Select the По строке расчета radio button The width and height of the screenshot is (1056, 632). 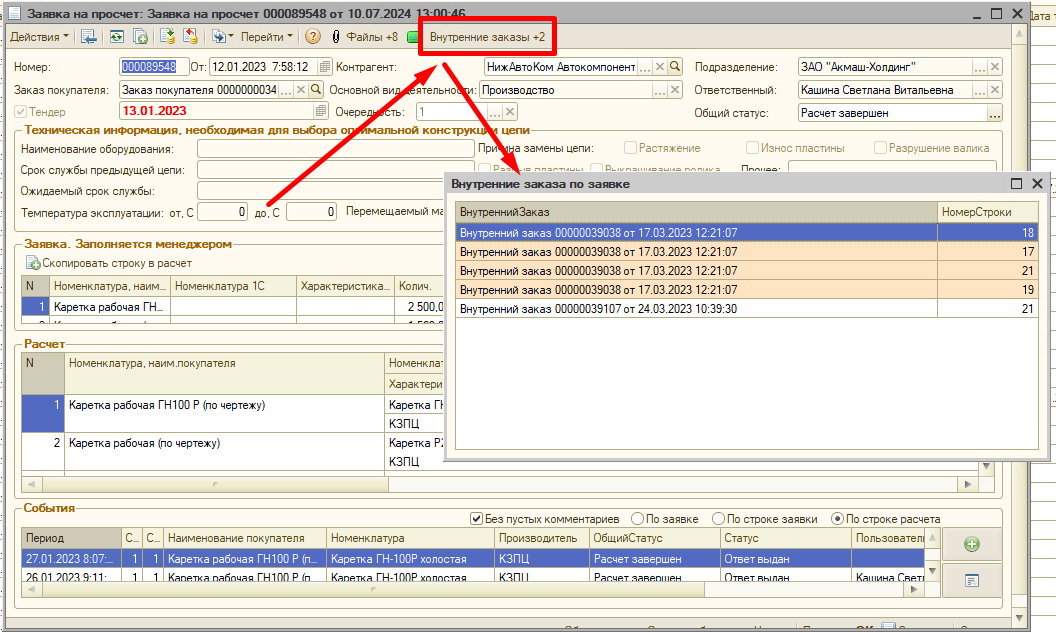point(837,519)
